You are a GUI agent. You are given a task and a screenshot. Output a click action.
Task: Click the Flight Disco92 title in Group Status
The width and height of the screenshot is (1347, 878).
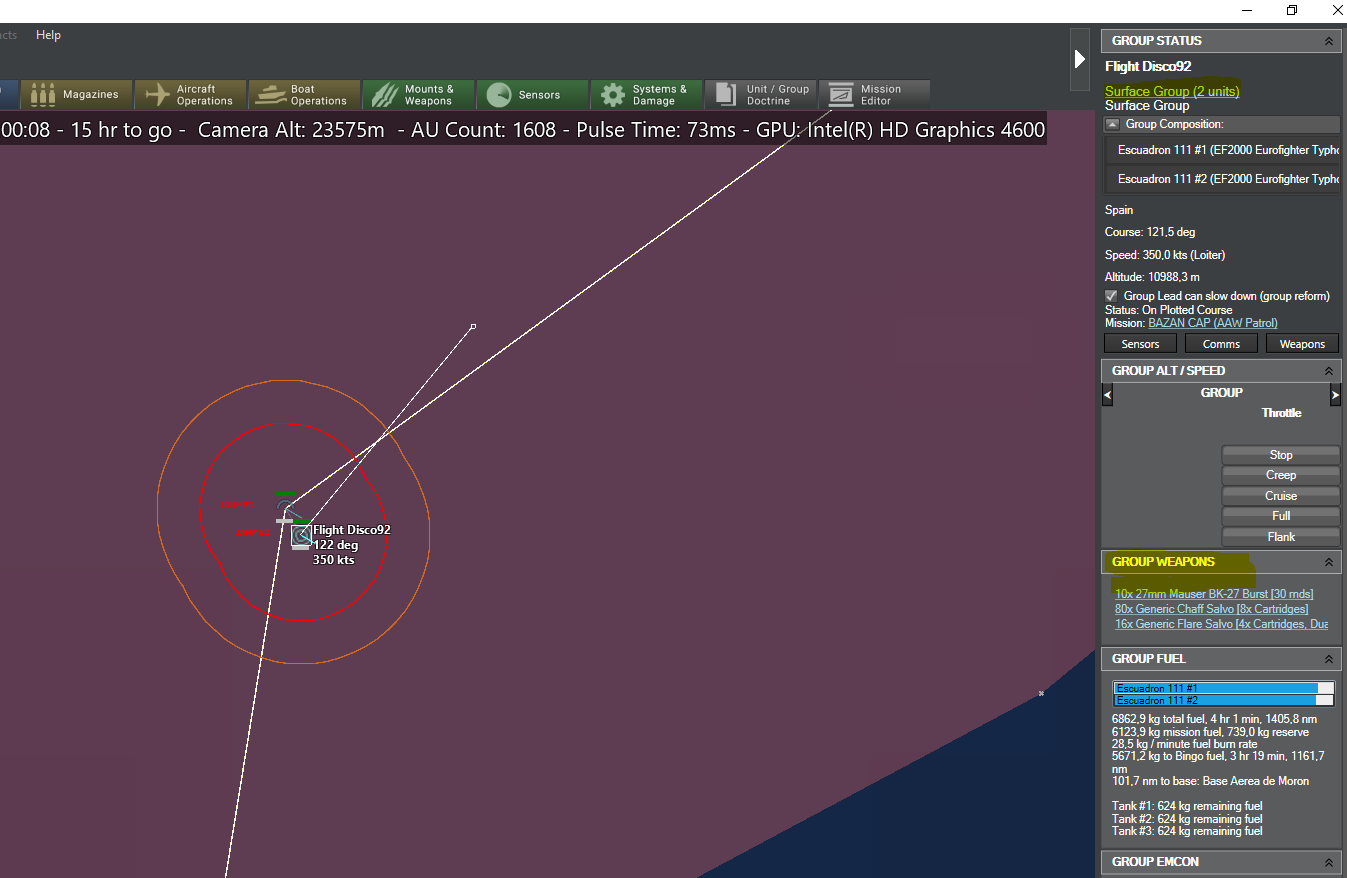pyautogui.click(x=1148, y=66)
